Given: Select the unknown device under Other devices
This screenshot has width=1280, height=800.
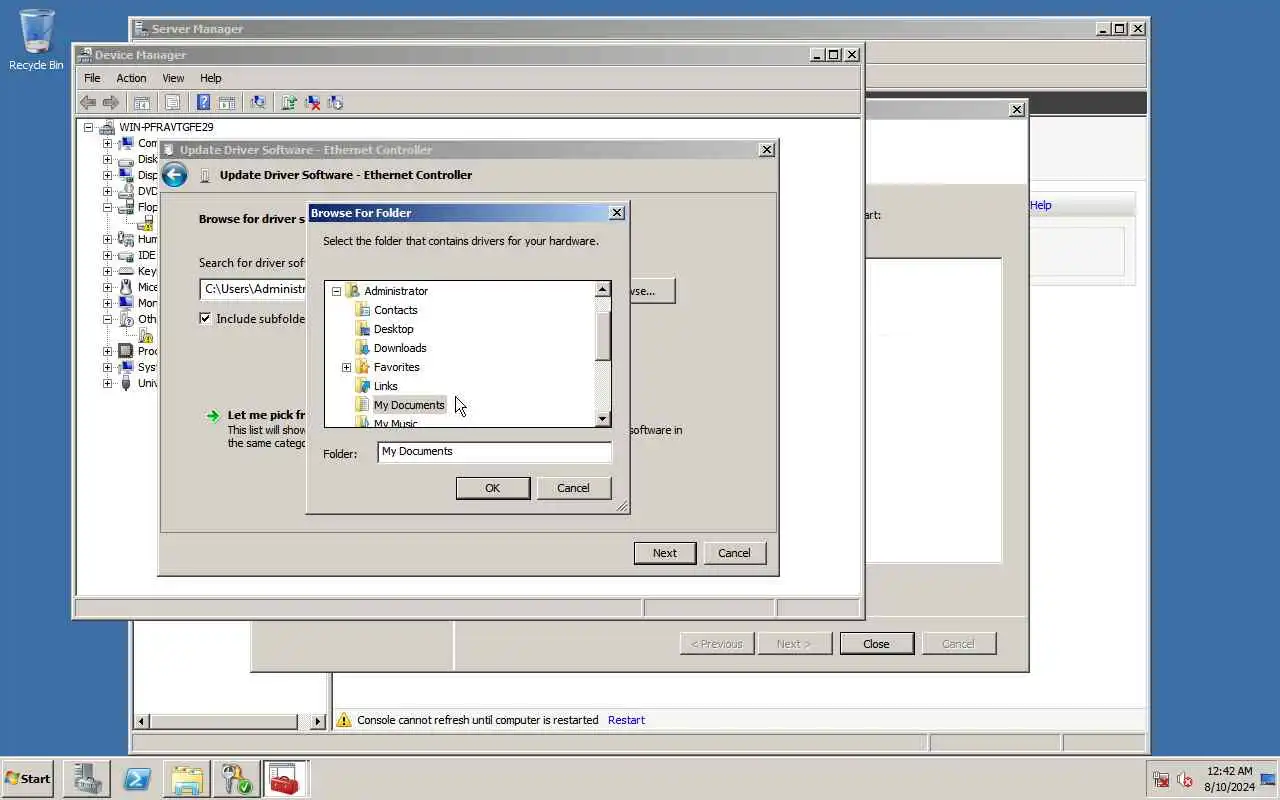Looking at the screenshot, I should tap(145, 336).
